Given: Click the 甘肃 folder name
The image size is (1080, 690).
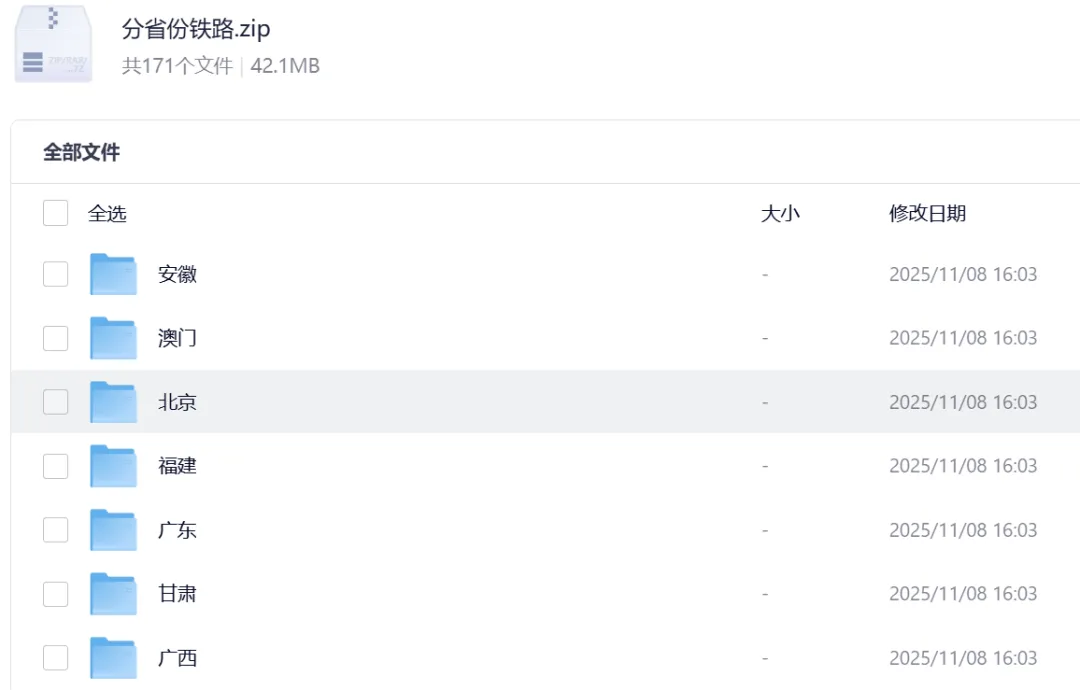Looking at the screenshot, I should click(x=177, y=594).
